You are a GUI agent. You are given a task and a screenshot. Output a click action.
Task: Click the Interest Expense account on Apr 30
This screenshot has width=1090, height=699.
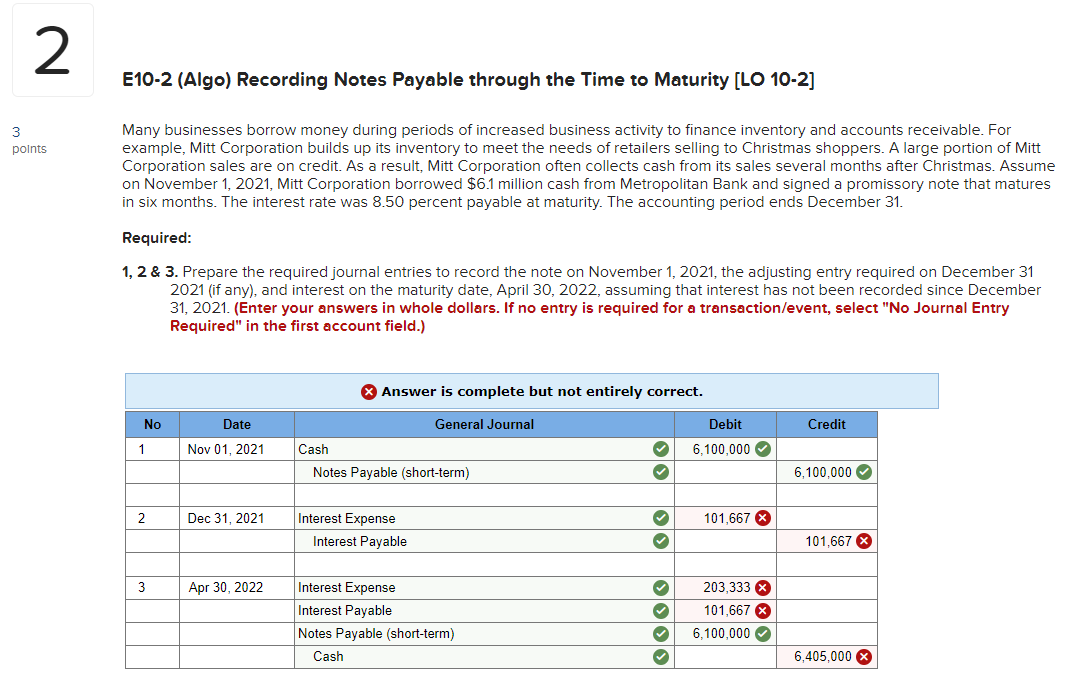pyautogui.click(x=484, y=588)
